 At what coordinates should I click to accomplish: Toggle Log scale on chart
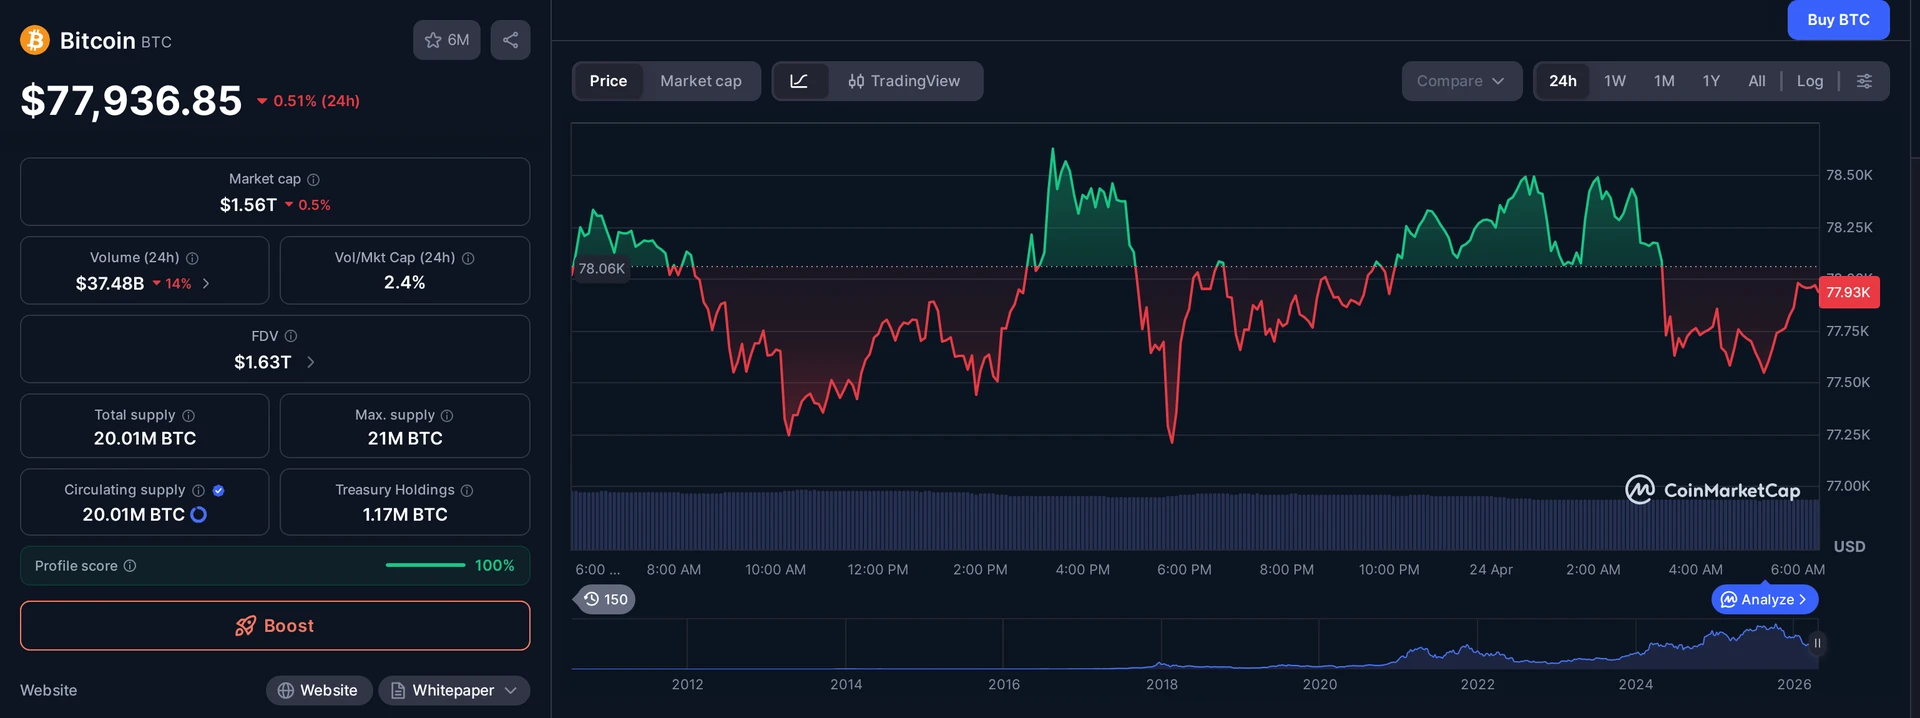click(1809, 81)
